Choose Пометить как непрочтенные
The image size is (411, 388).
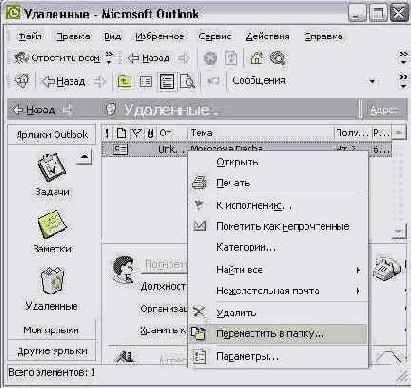tap(278, 226)
